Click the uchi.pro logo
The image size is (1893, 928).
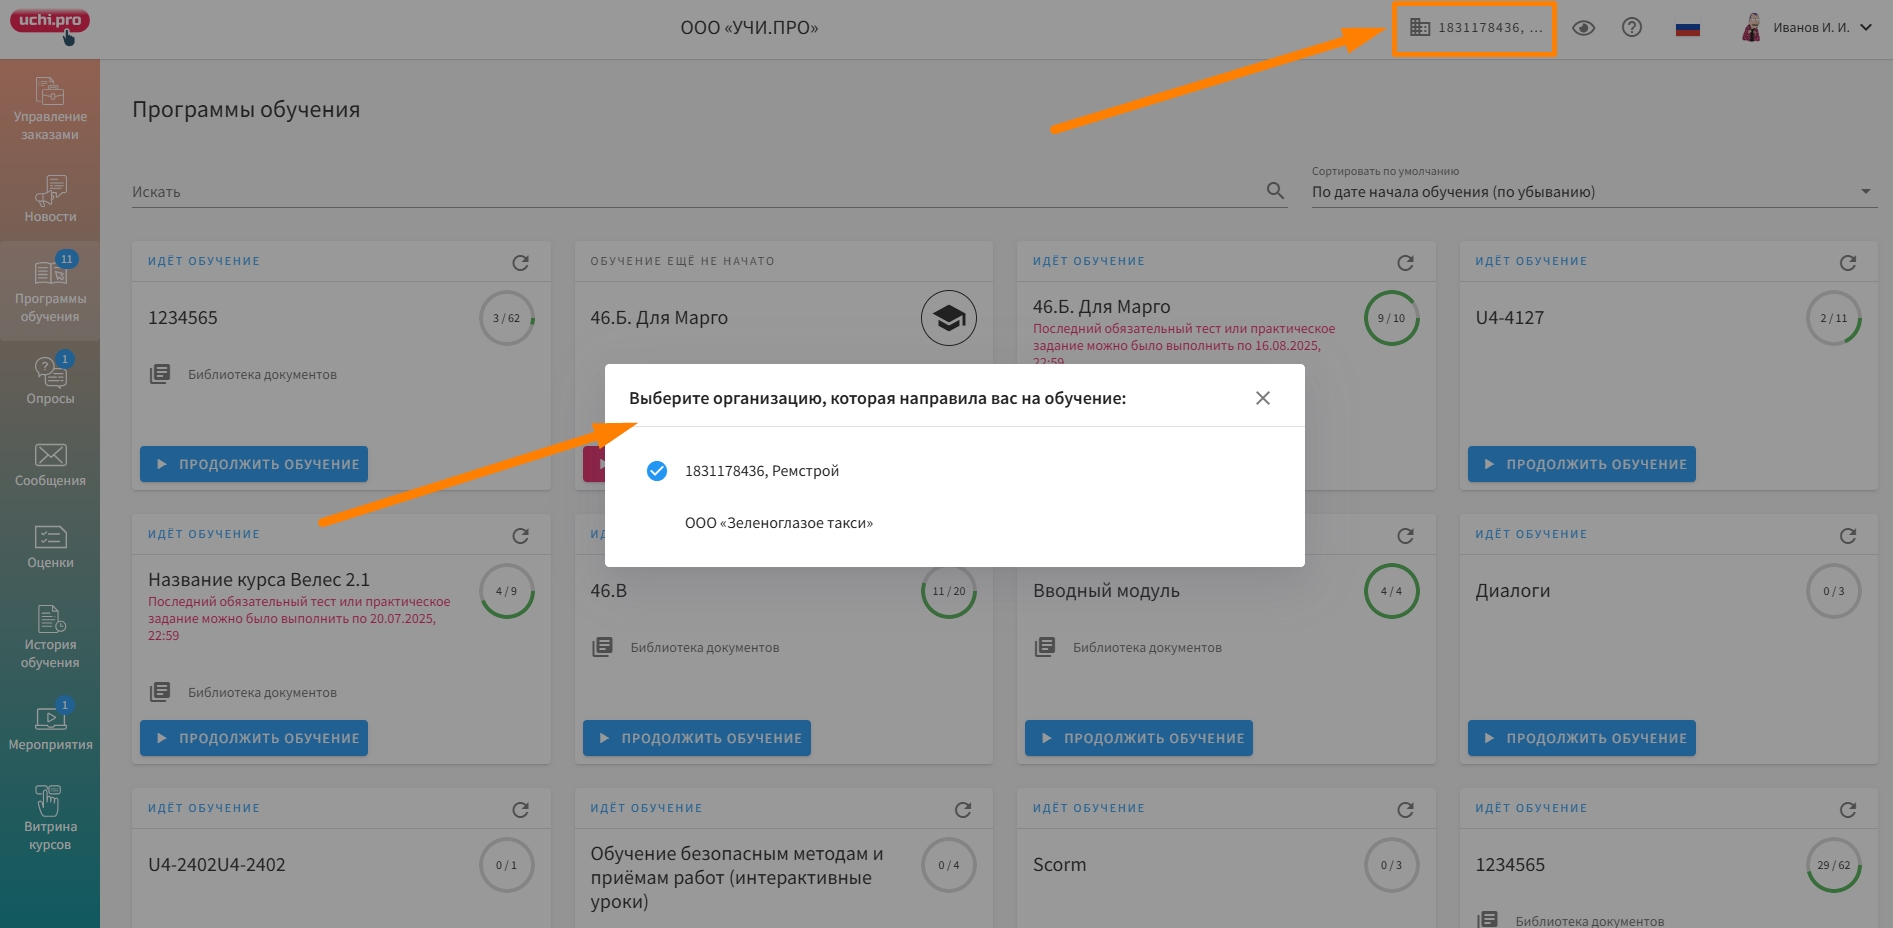point(50,21)
